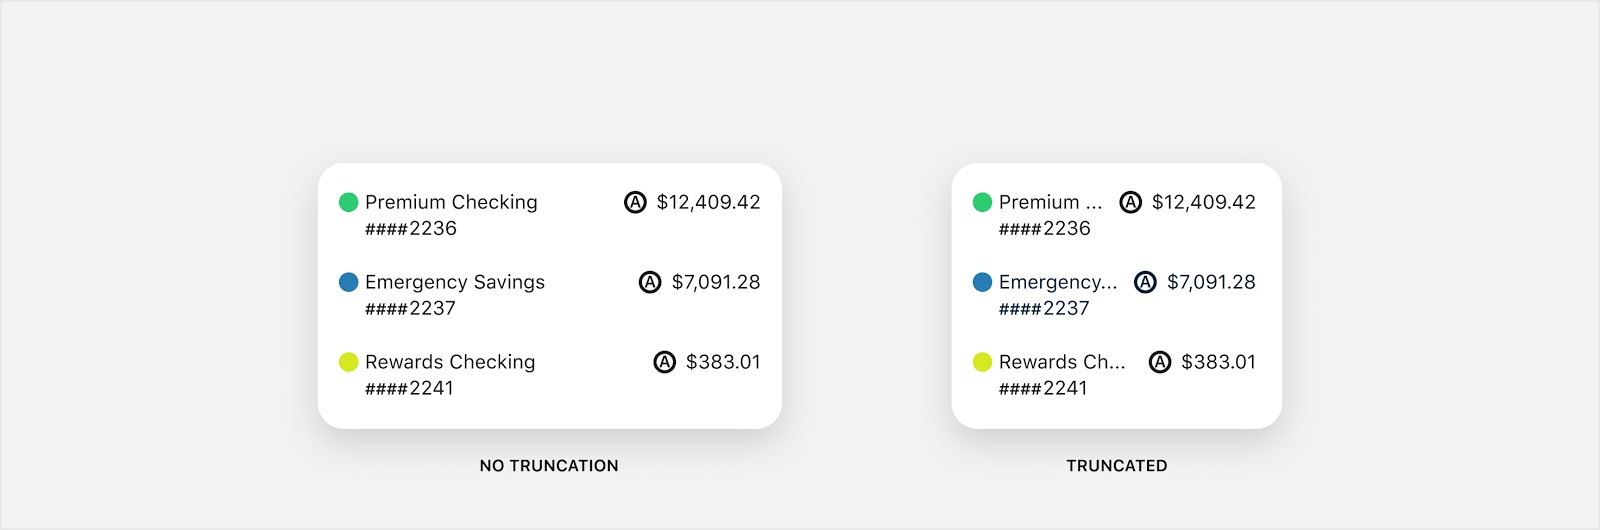Click blue dot beside truncated Emergency... label

click(983, 282)
